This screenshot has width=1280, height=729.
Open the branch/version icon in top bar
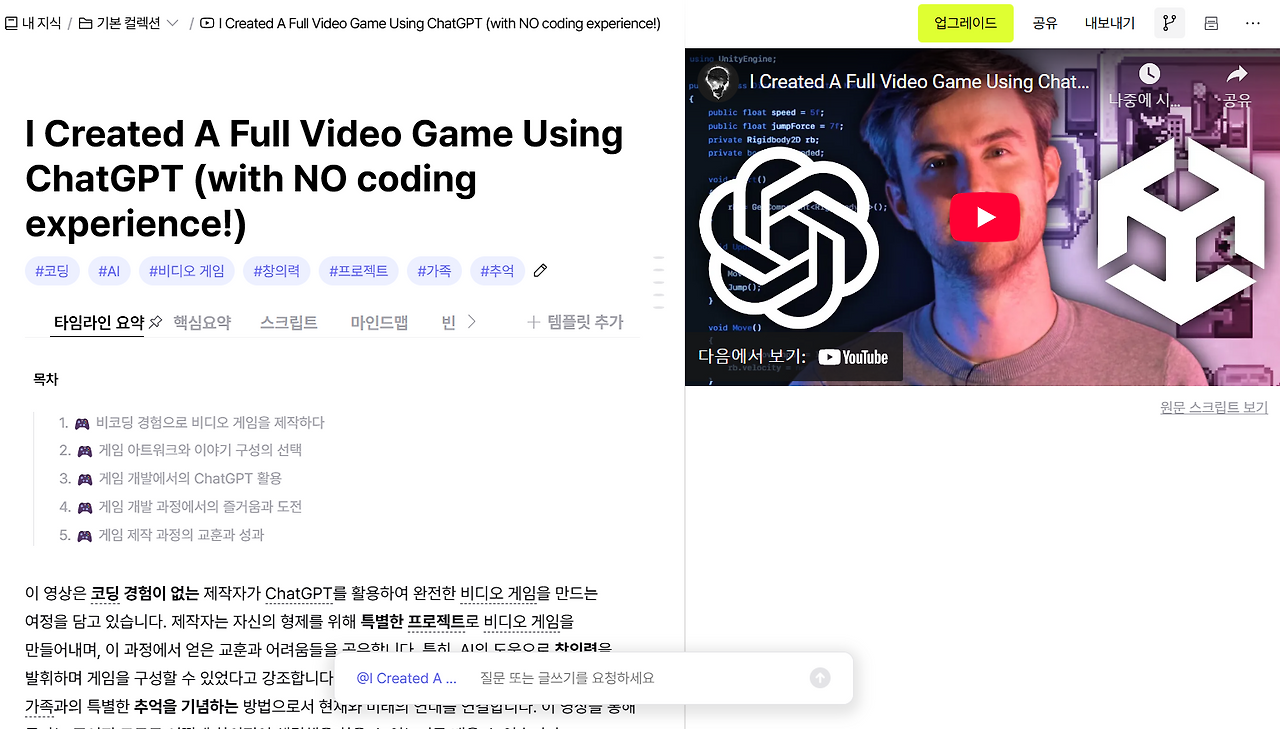coord(1168,23)
